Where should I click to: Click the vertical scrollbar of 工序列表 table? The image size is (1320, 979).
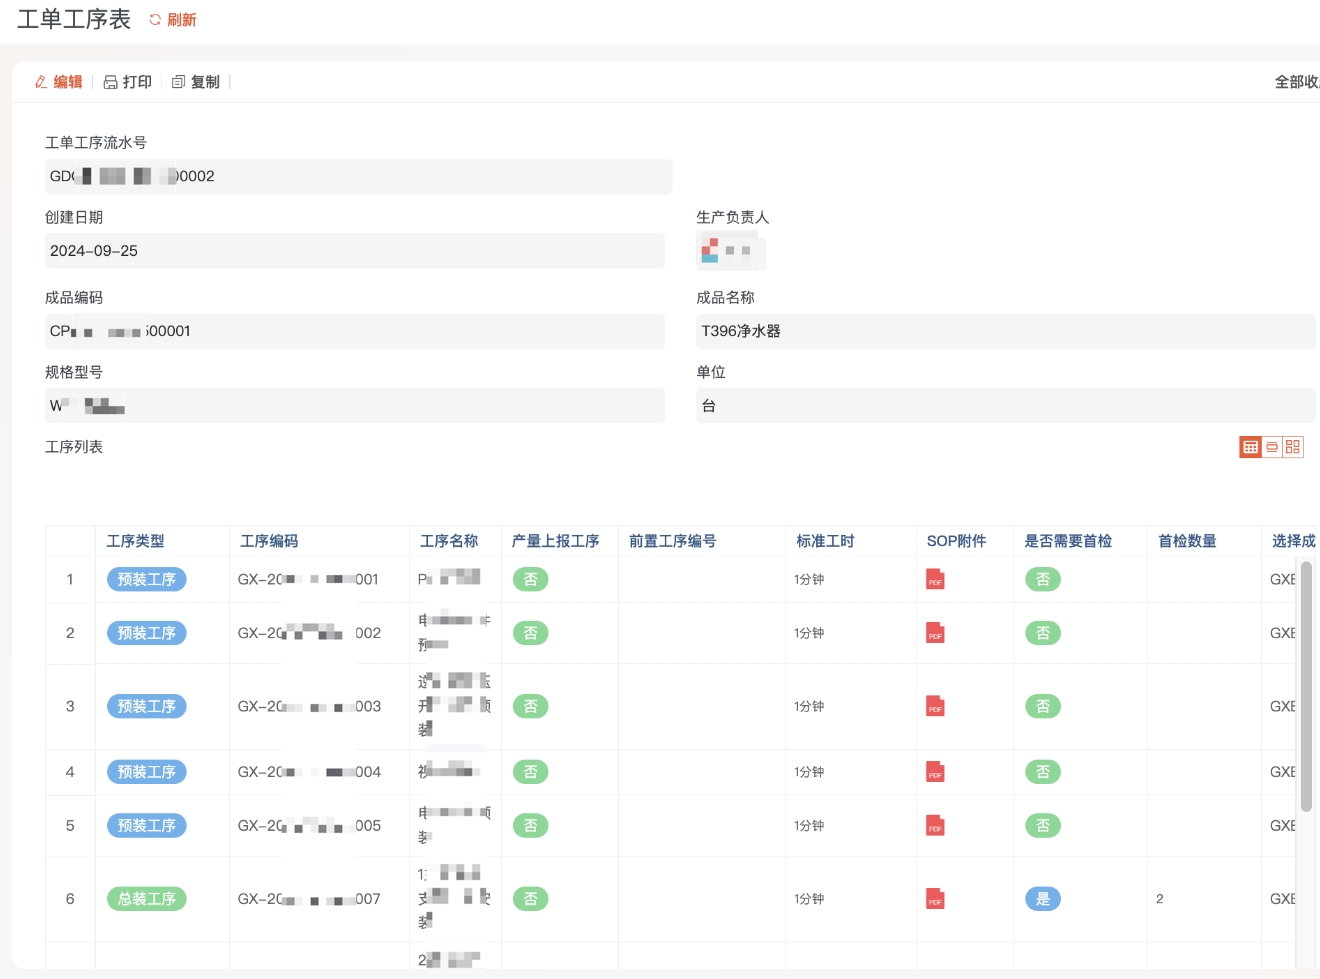[x=1306, y=686]
